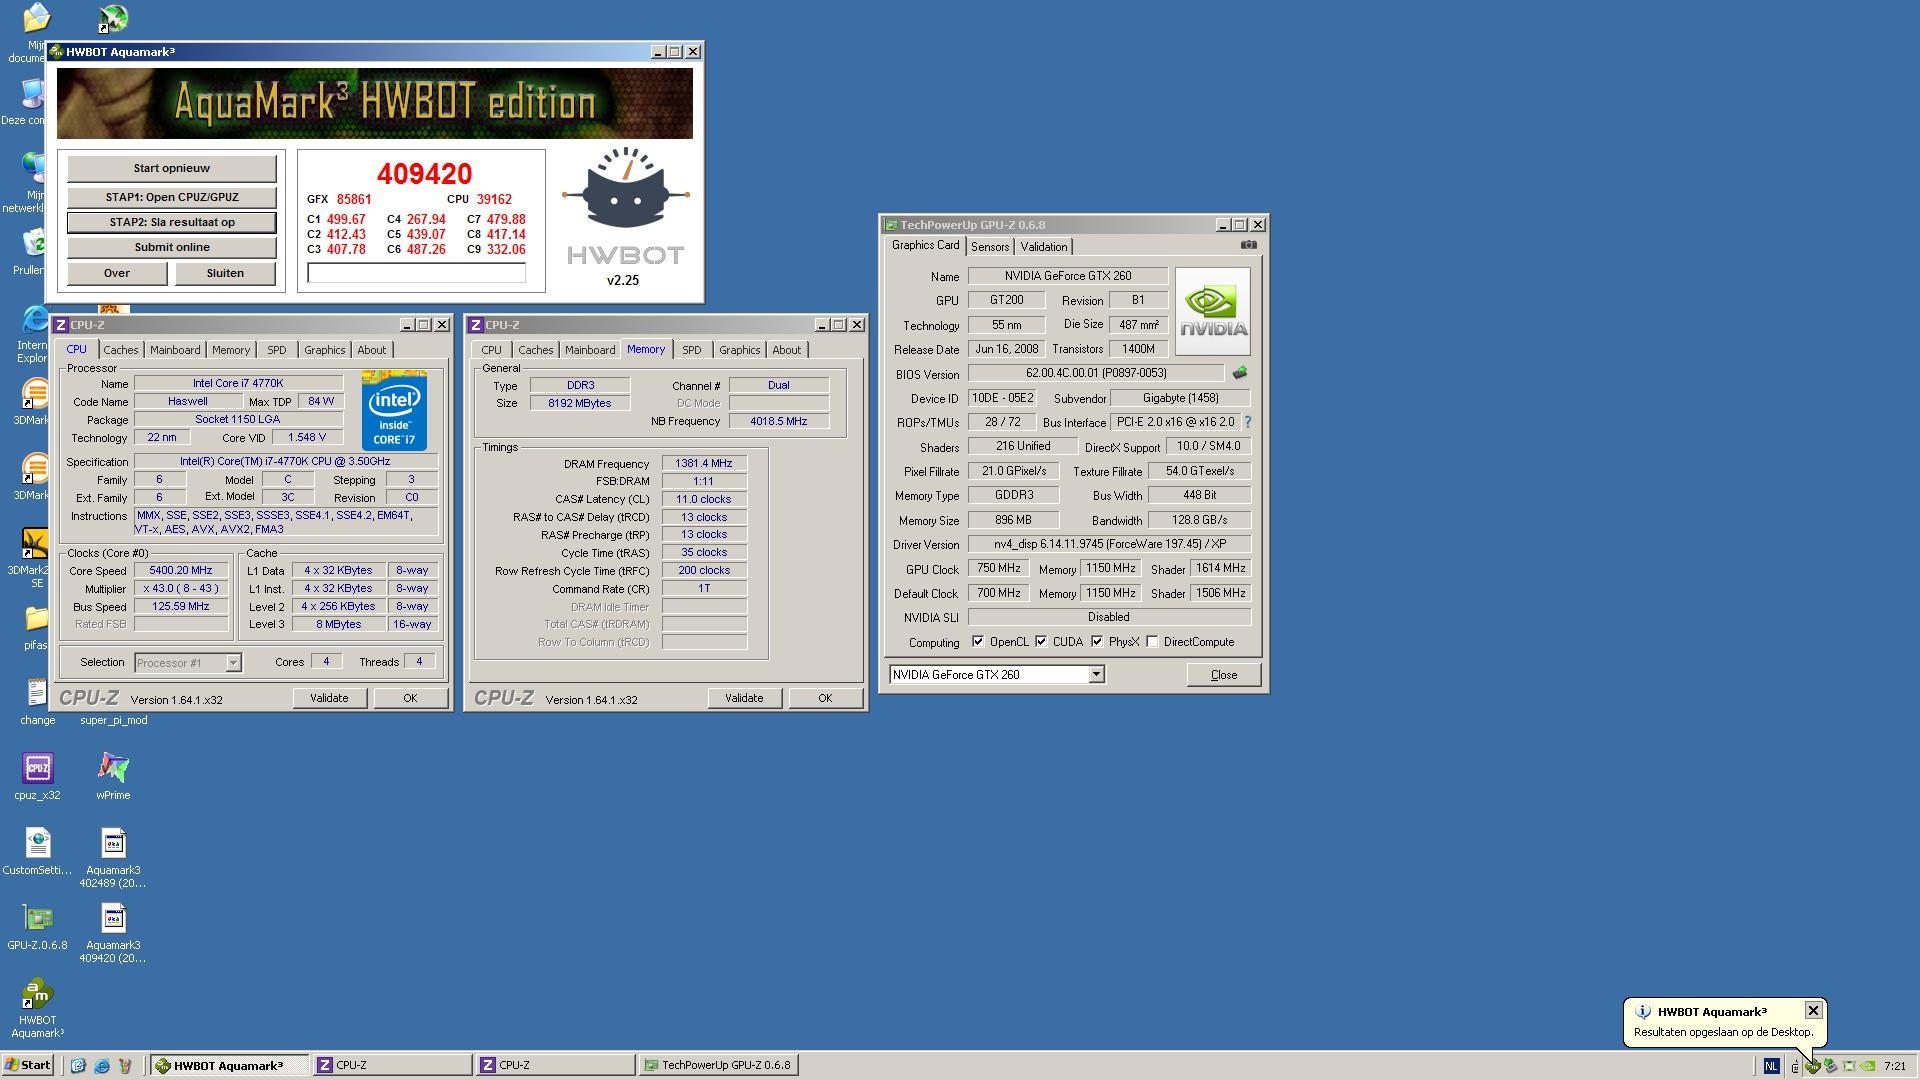Viewport: 1920px width, 1080px height.
Task: Switch to the Sensors tab in GPU-Z
Action: [989, 247]
